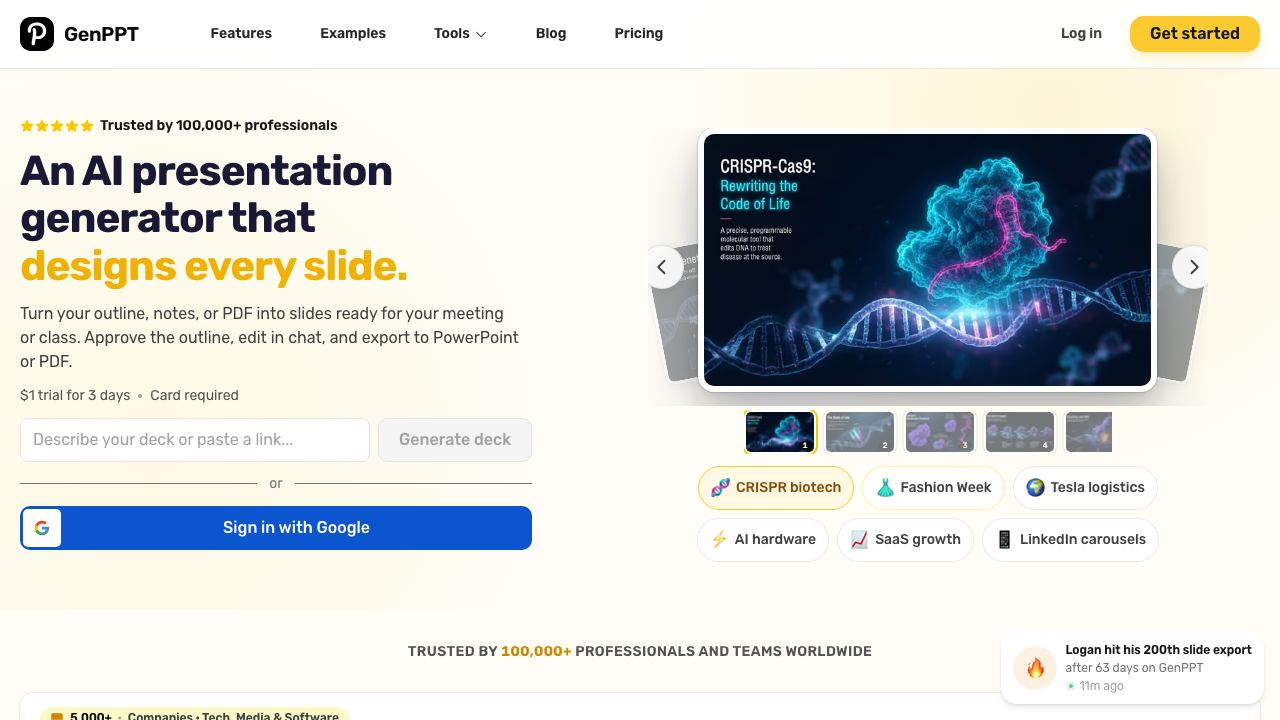Click the fire icon in export notification

1035,668
